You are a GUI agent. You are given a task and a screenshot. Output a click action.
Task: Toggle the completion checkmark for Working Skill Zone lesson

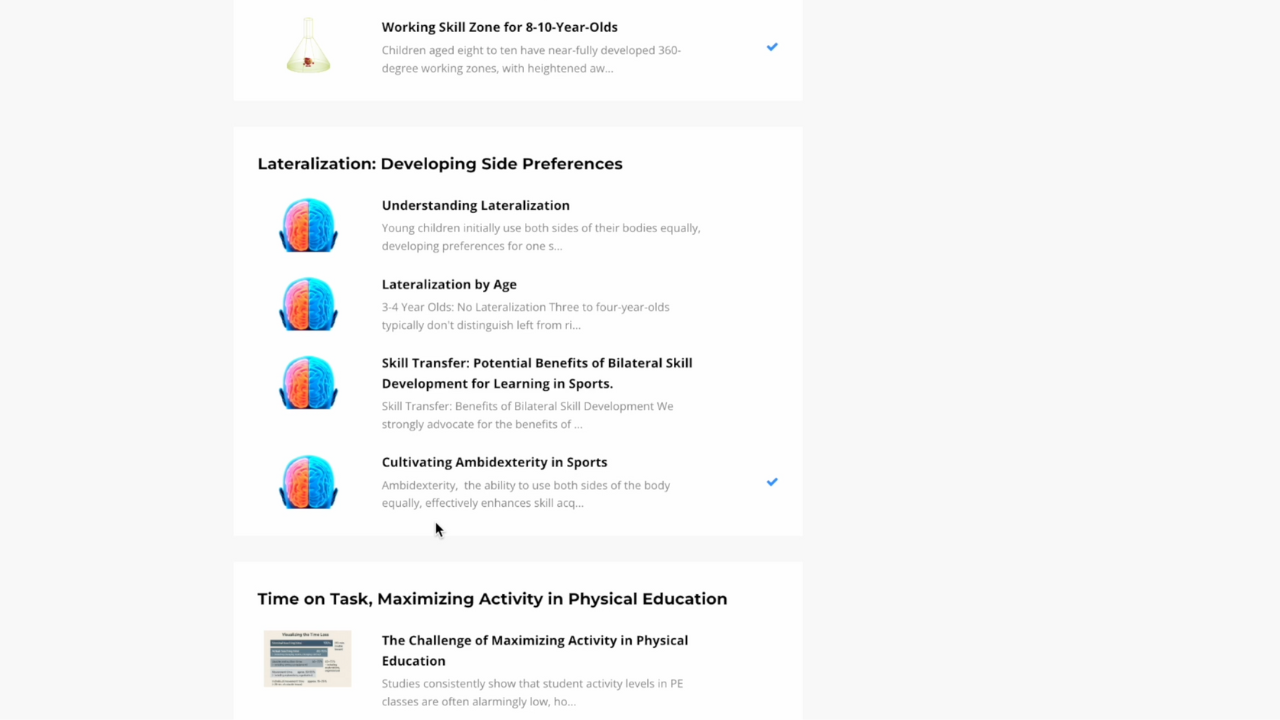(x=772, y=47)
